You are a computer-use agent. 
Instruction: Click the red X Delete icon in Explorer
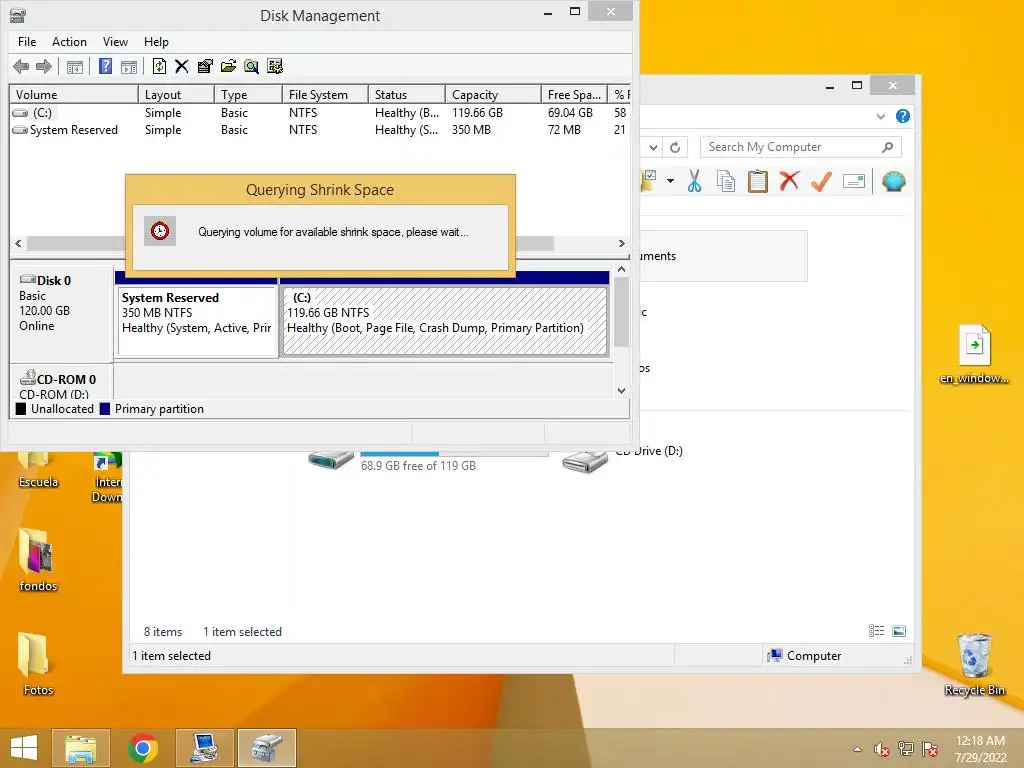(789, 180)
